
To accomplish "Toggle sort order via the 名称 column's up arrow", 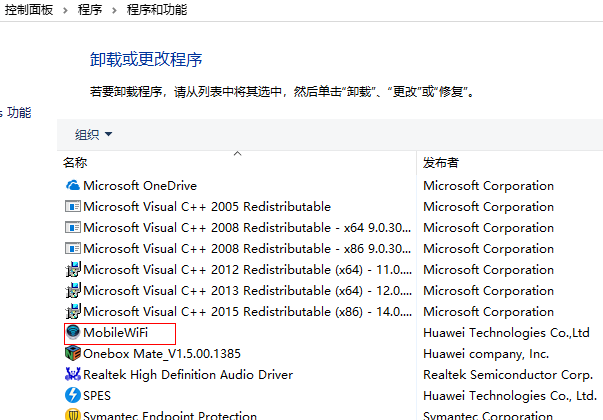I will click(x=238, y=154).
